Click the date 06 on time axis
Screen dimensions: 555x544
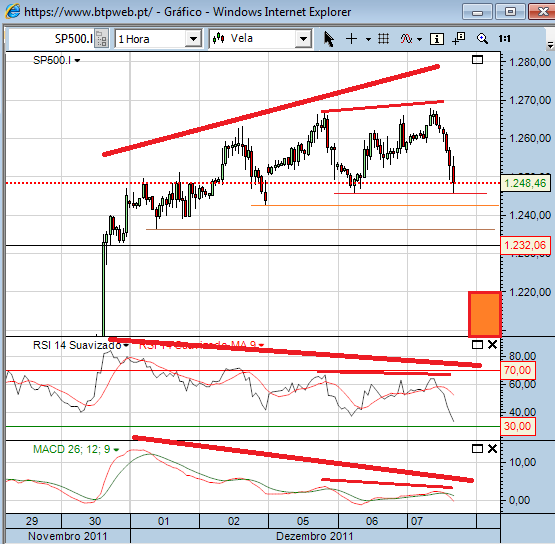coord(372,521)
